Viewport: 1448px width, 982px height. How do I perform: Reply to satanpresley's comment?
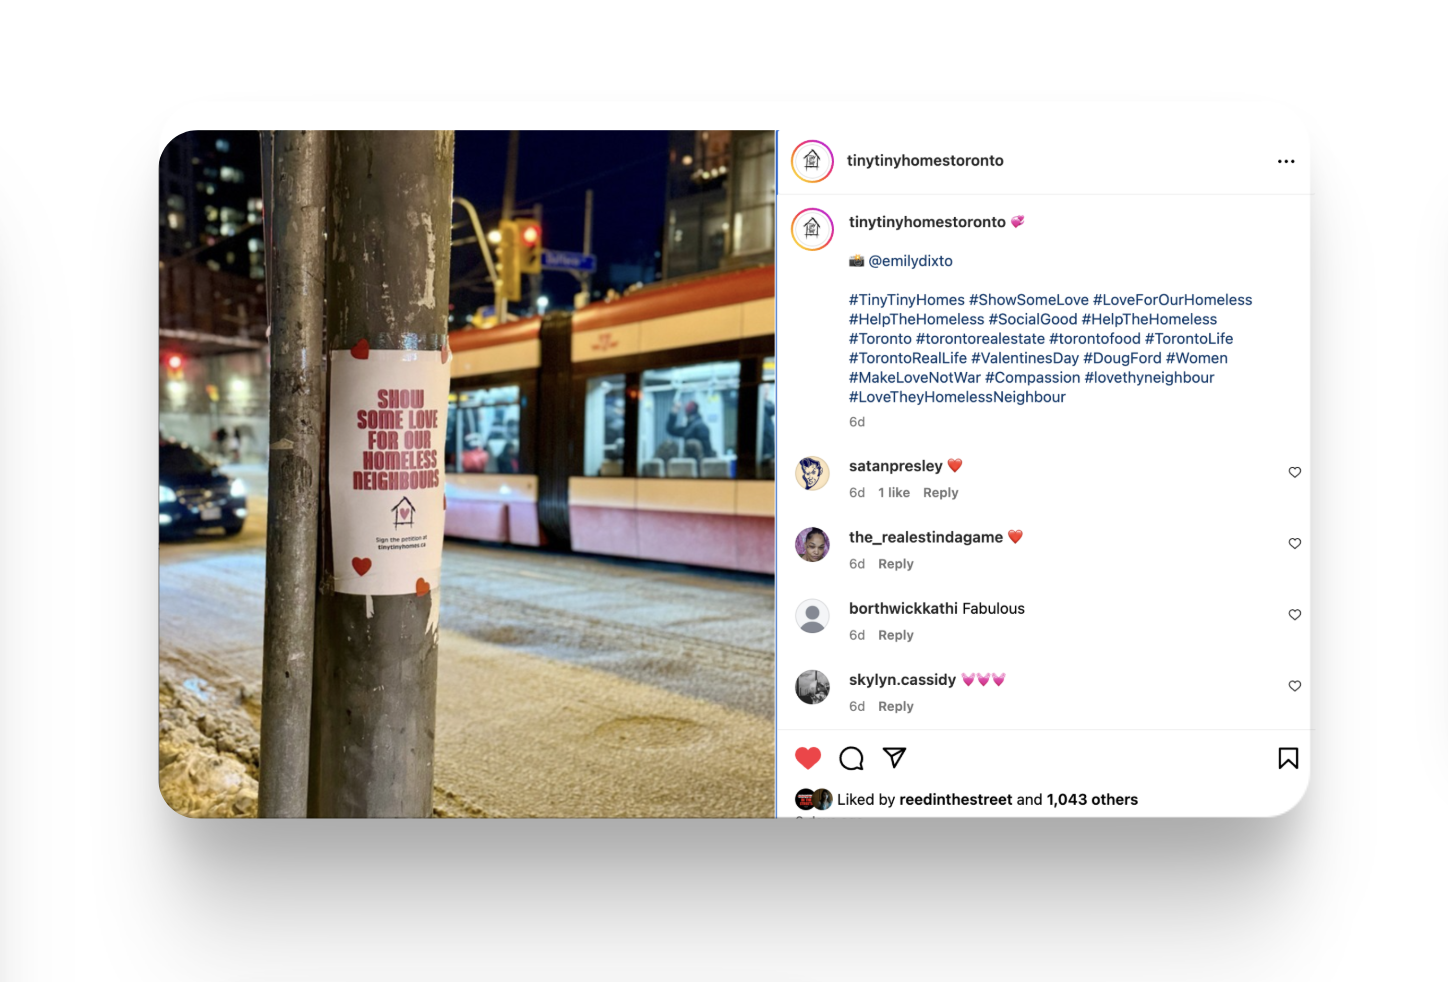pos(940,493)
